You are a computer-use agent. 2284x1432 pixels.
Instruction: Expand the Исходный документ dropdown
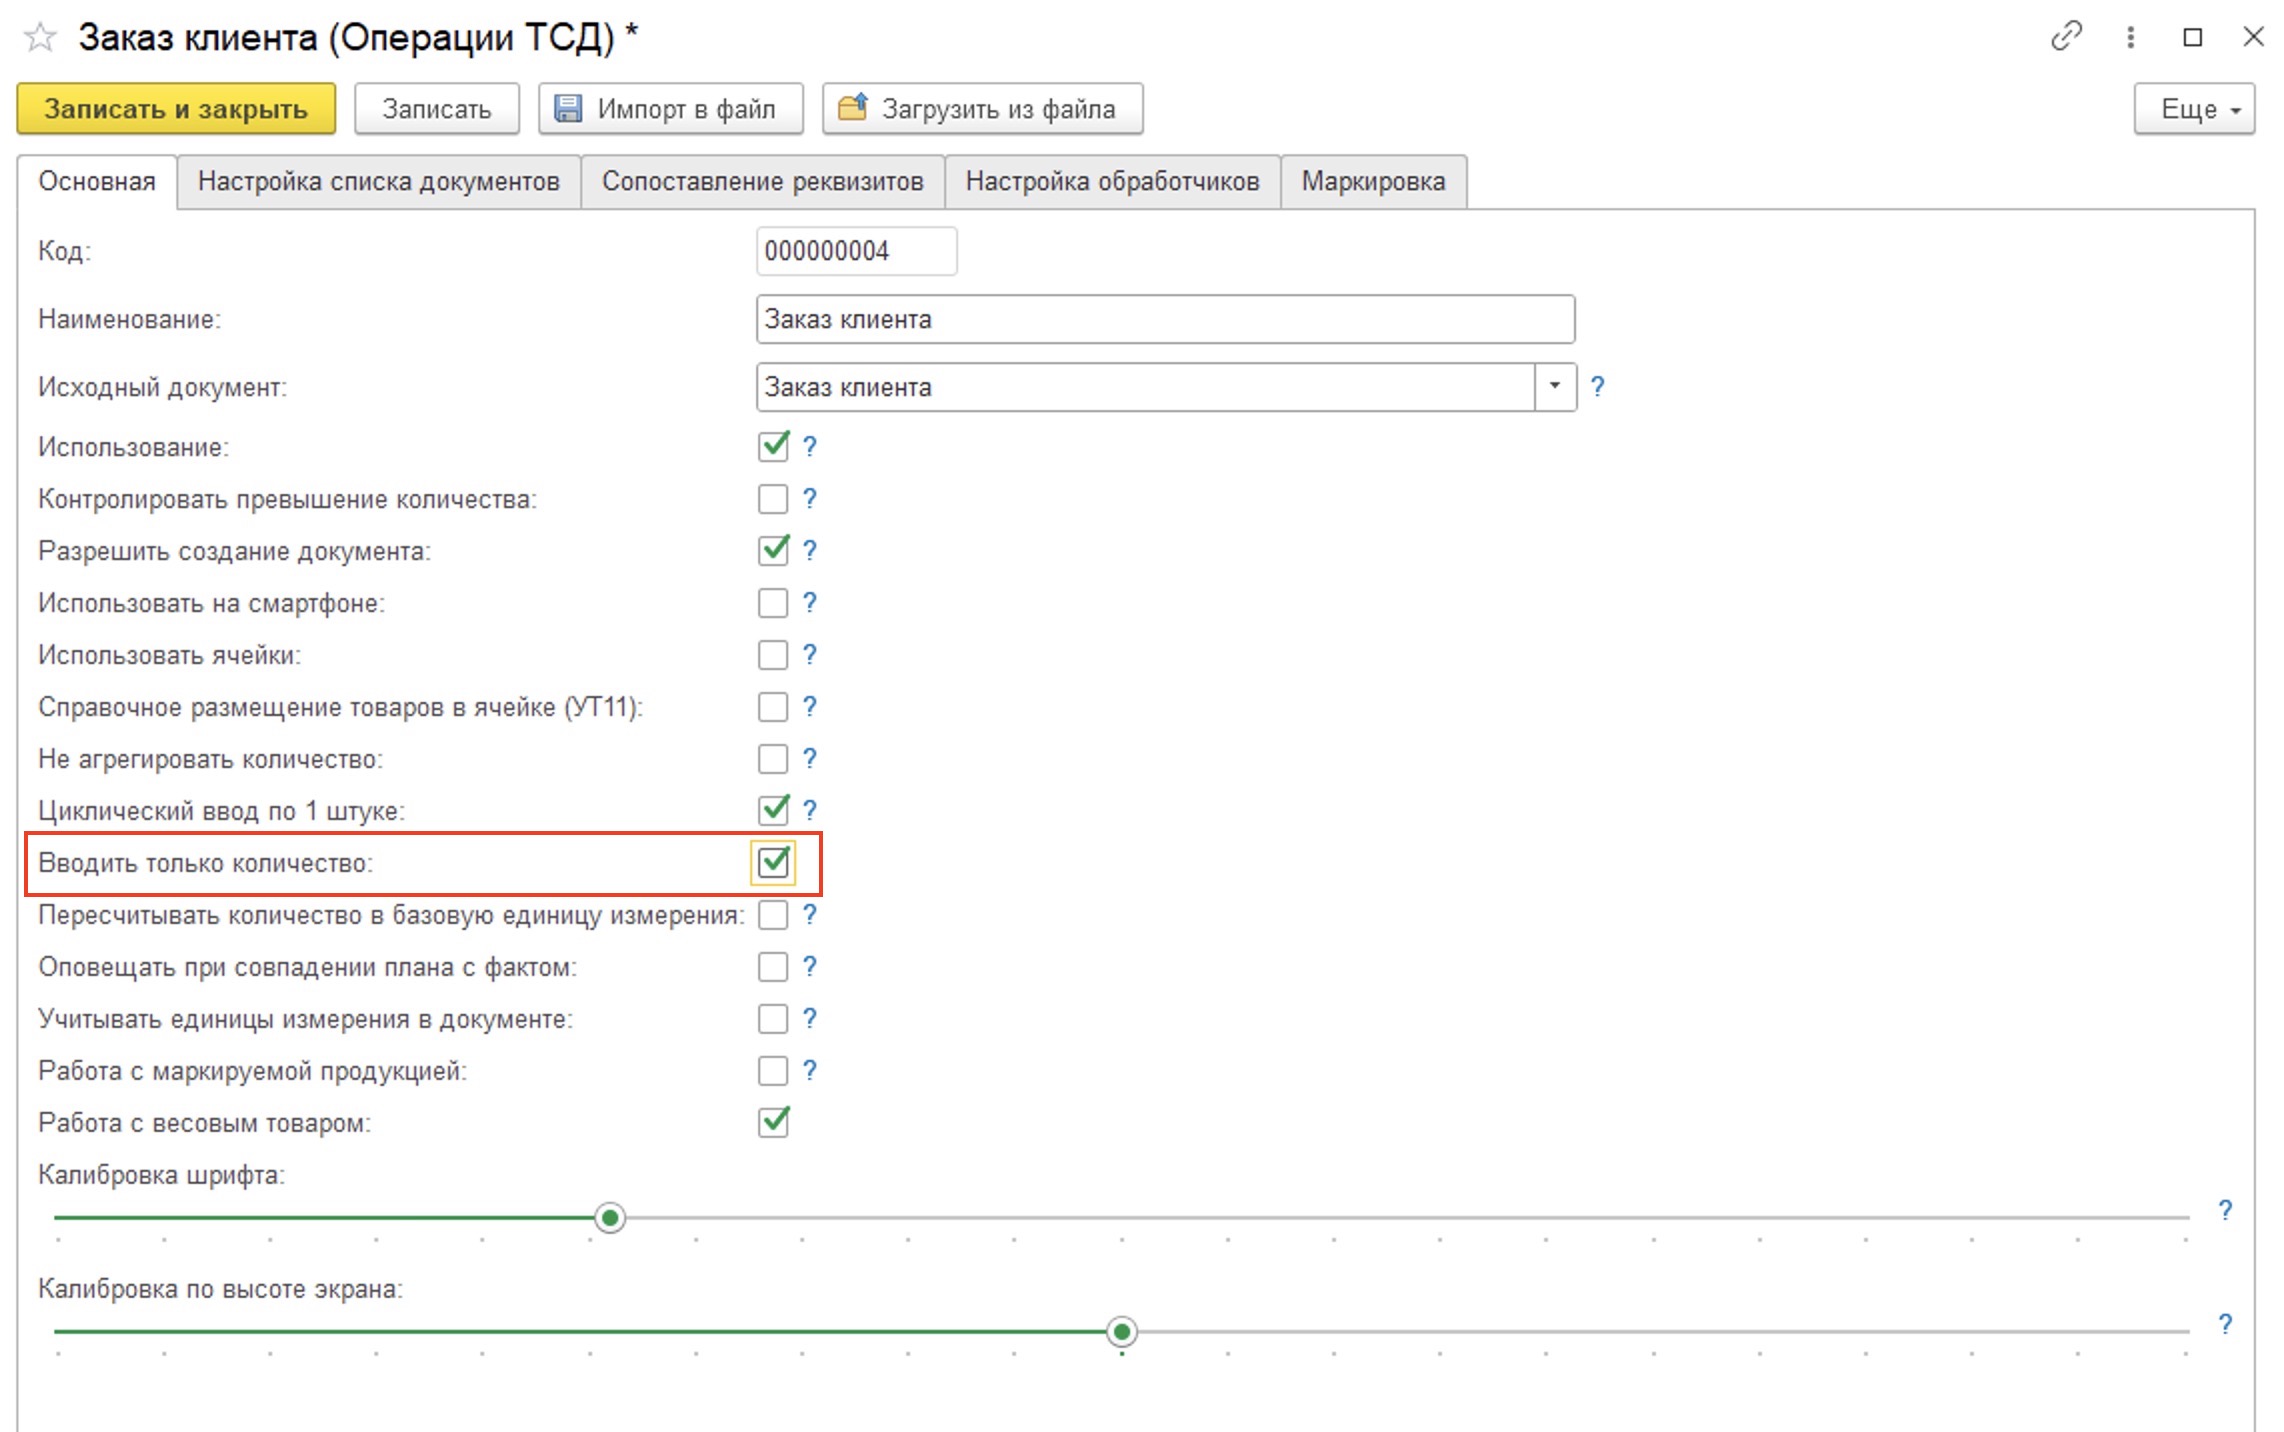click(1555, 387)
